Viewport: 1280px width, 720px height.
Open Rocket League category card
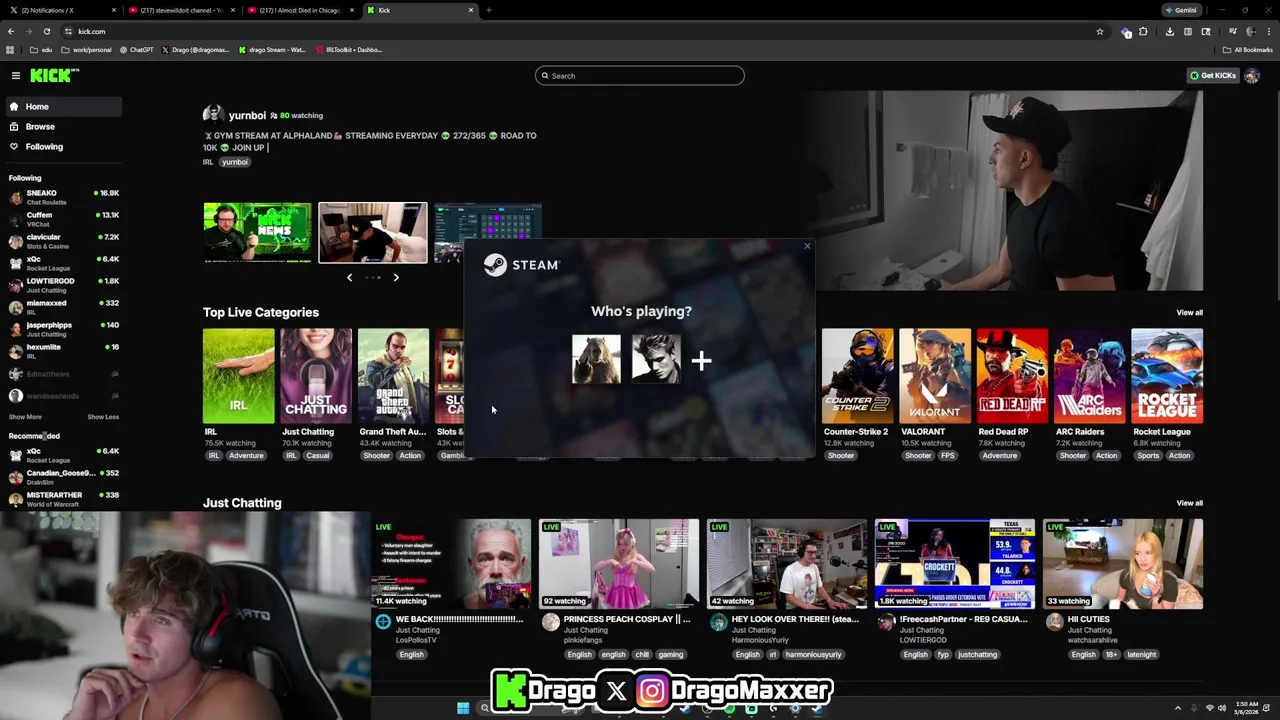point(1167,376)
